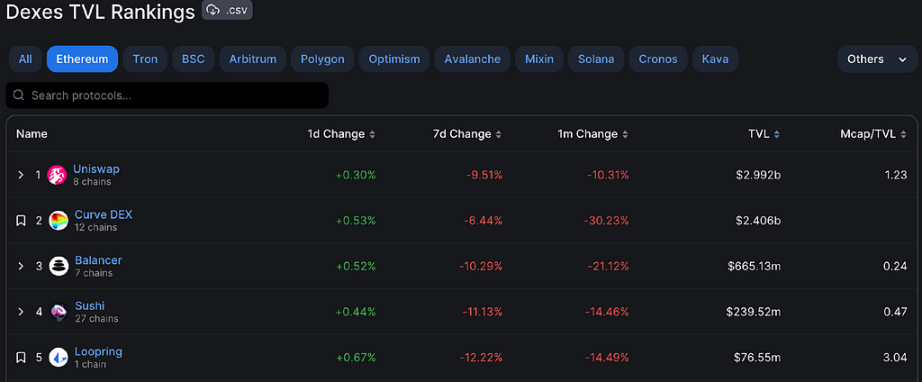Select the Arbitrum chain tab
This screenshot has height=382, width=922.
253,59
